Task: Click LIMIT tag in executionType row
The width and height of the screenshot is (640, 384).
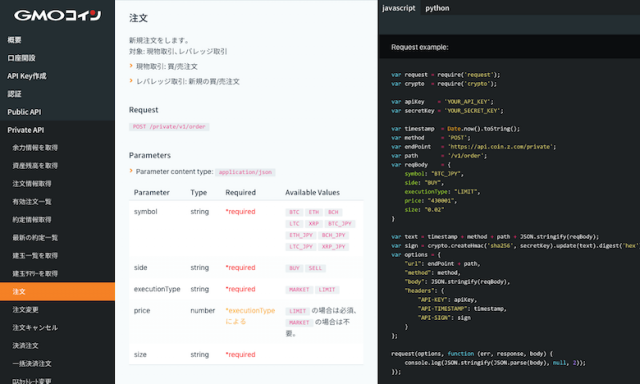Action: coord(327,290)
